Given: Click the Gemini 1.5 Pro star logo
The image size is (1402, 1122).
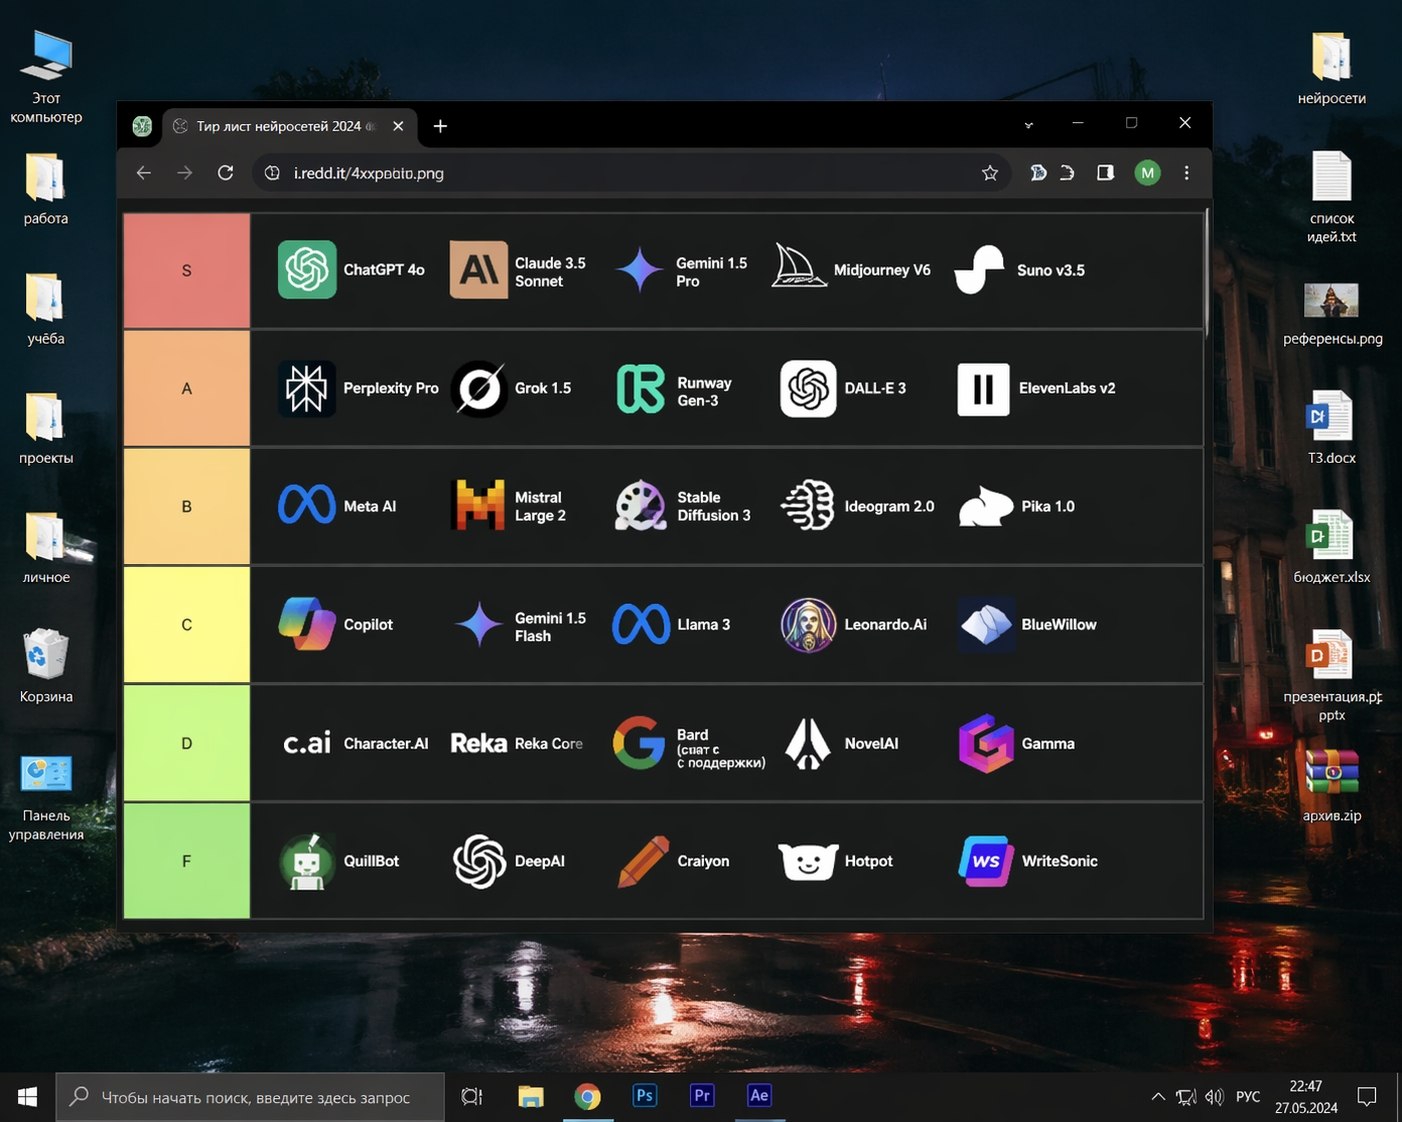Looking at the screenshot, I should point(639,270).
